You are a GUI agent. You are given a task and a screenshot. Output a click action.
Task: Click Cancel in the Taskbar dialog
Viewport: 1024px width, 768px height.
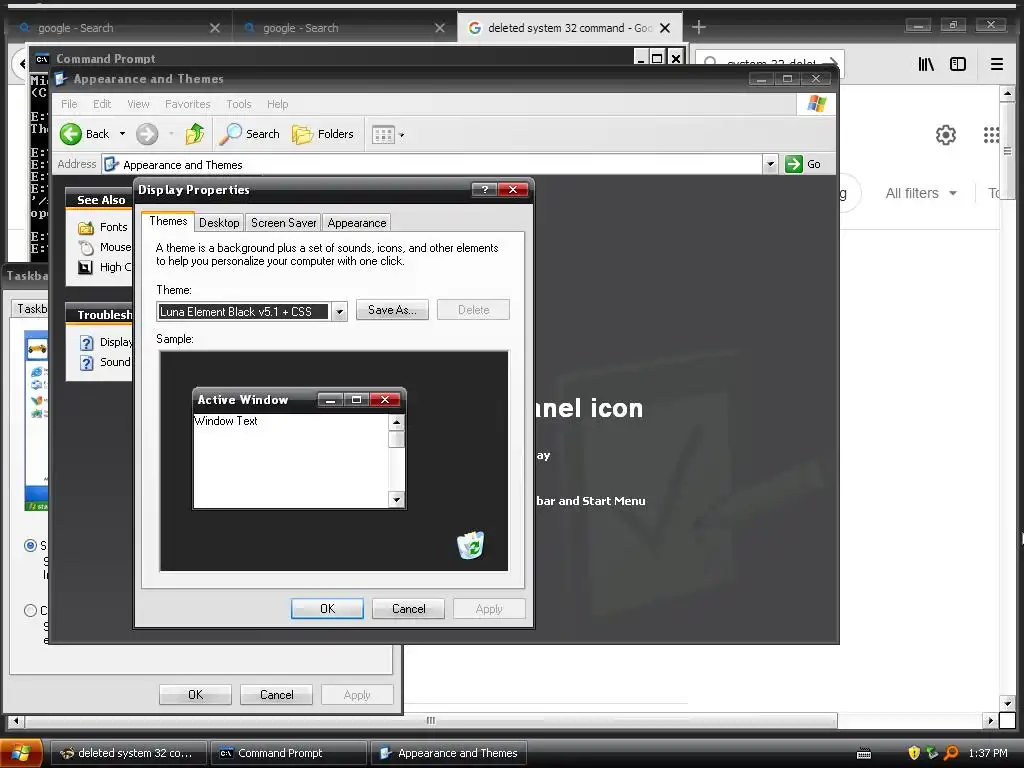click(x=276, y=694)
